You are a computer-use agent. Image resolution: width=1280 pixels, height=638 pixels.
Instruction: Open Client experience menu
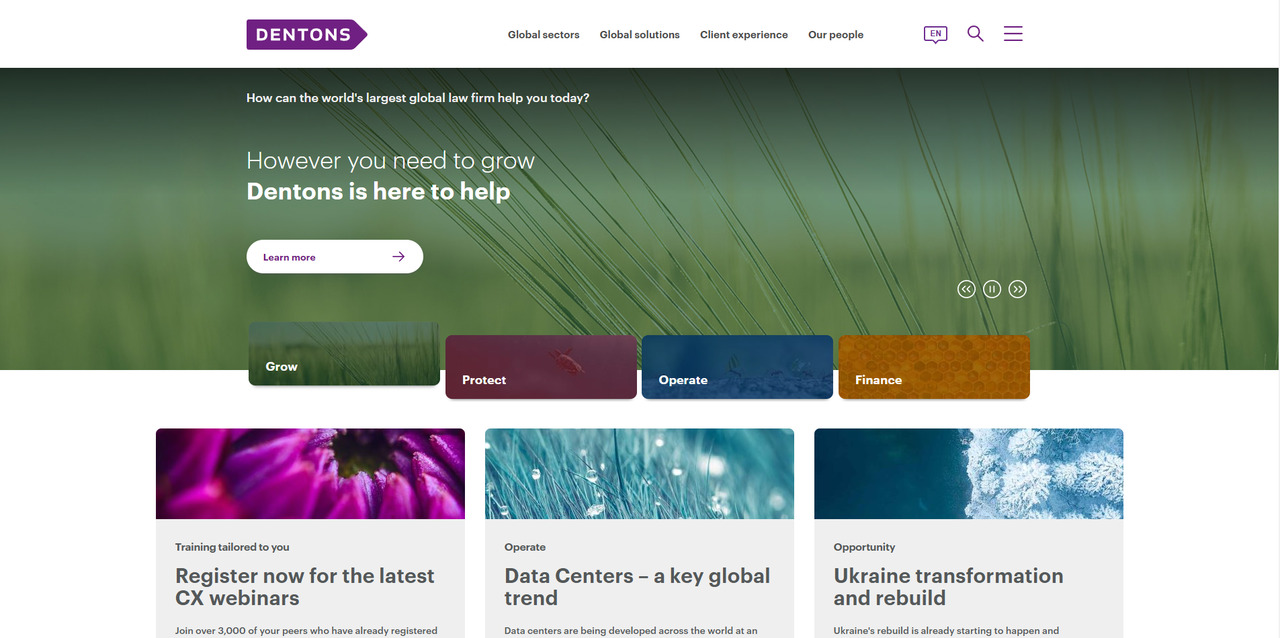point(744,34)
